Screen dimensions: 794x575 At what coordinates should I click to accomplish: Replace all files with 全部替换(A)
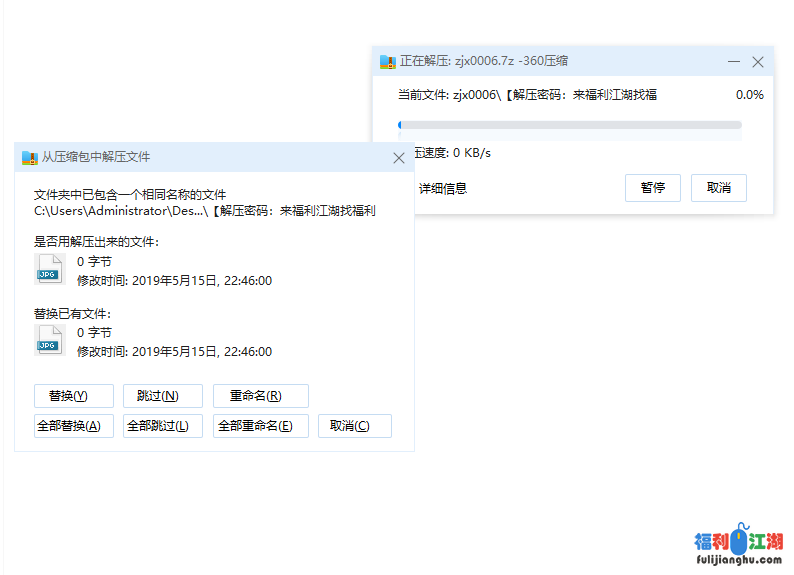tap(74, 426)
